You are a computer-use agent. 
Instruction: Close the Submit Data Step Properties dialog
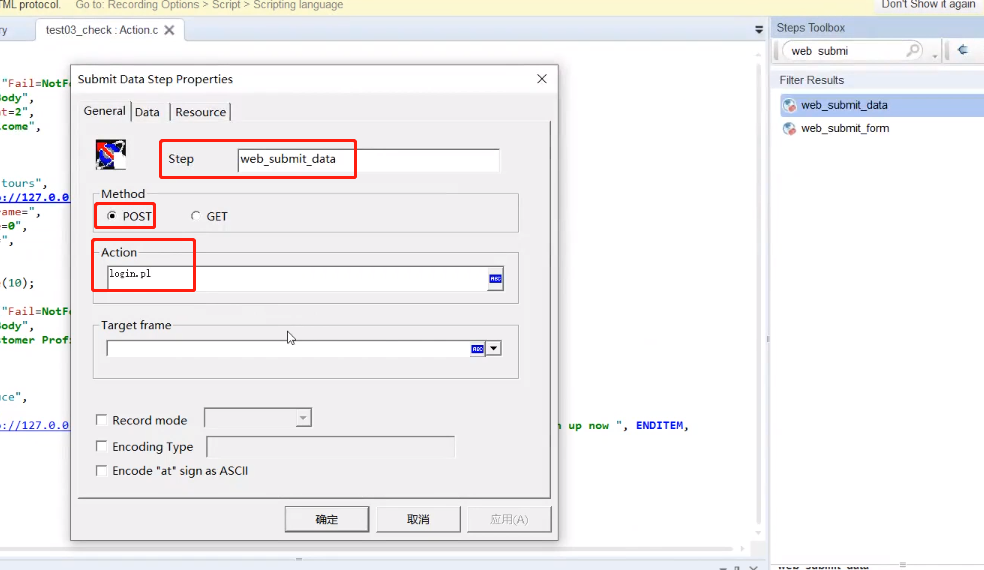click(542, 78)
